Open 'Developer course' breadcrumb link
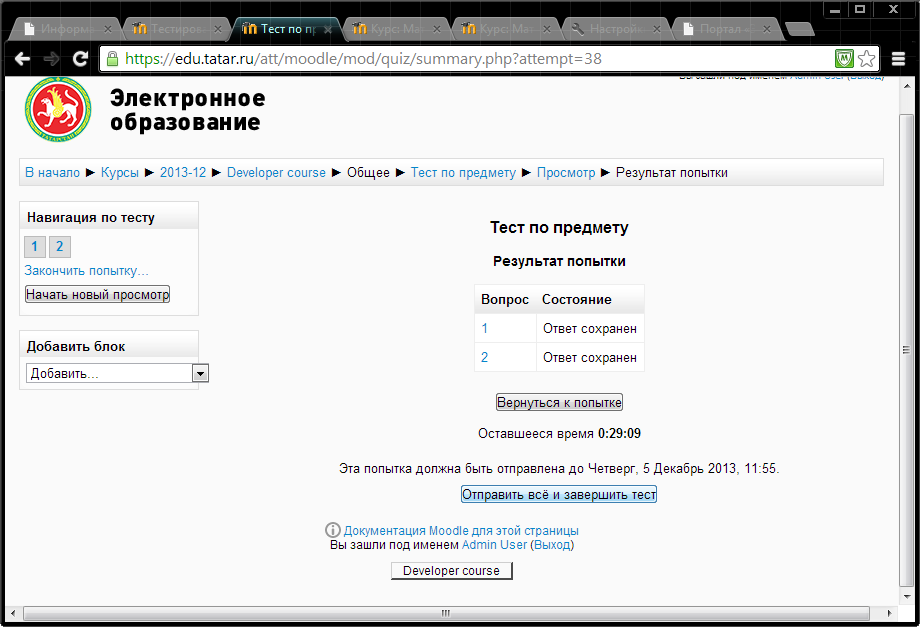 276,172
